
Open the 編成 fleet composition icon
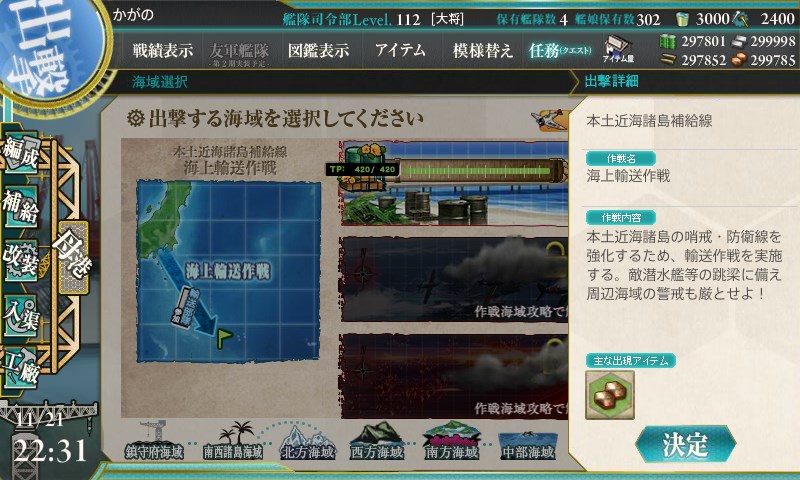[21, 153]
